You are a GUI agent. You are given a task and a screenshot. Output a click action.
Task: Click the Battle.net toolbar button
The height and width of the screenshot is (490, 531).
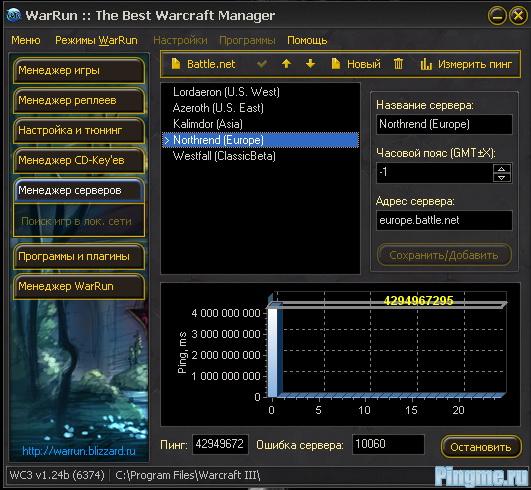point(203,64)
